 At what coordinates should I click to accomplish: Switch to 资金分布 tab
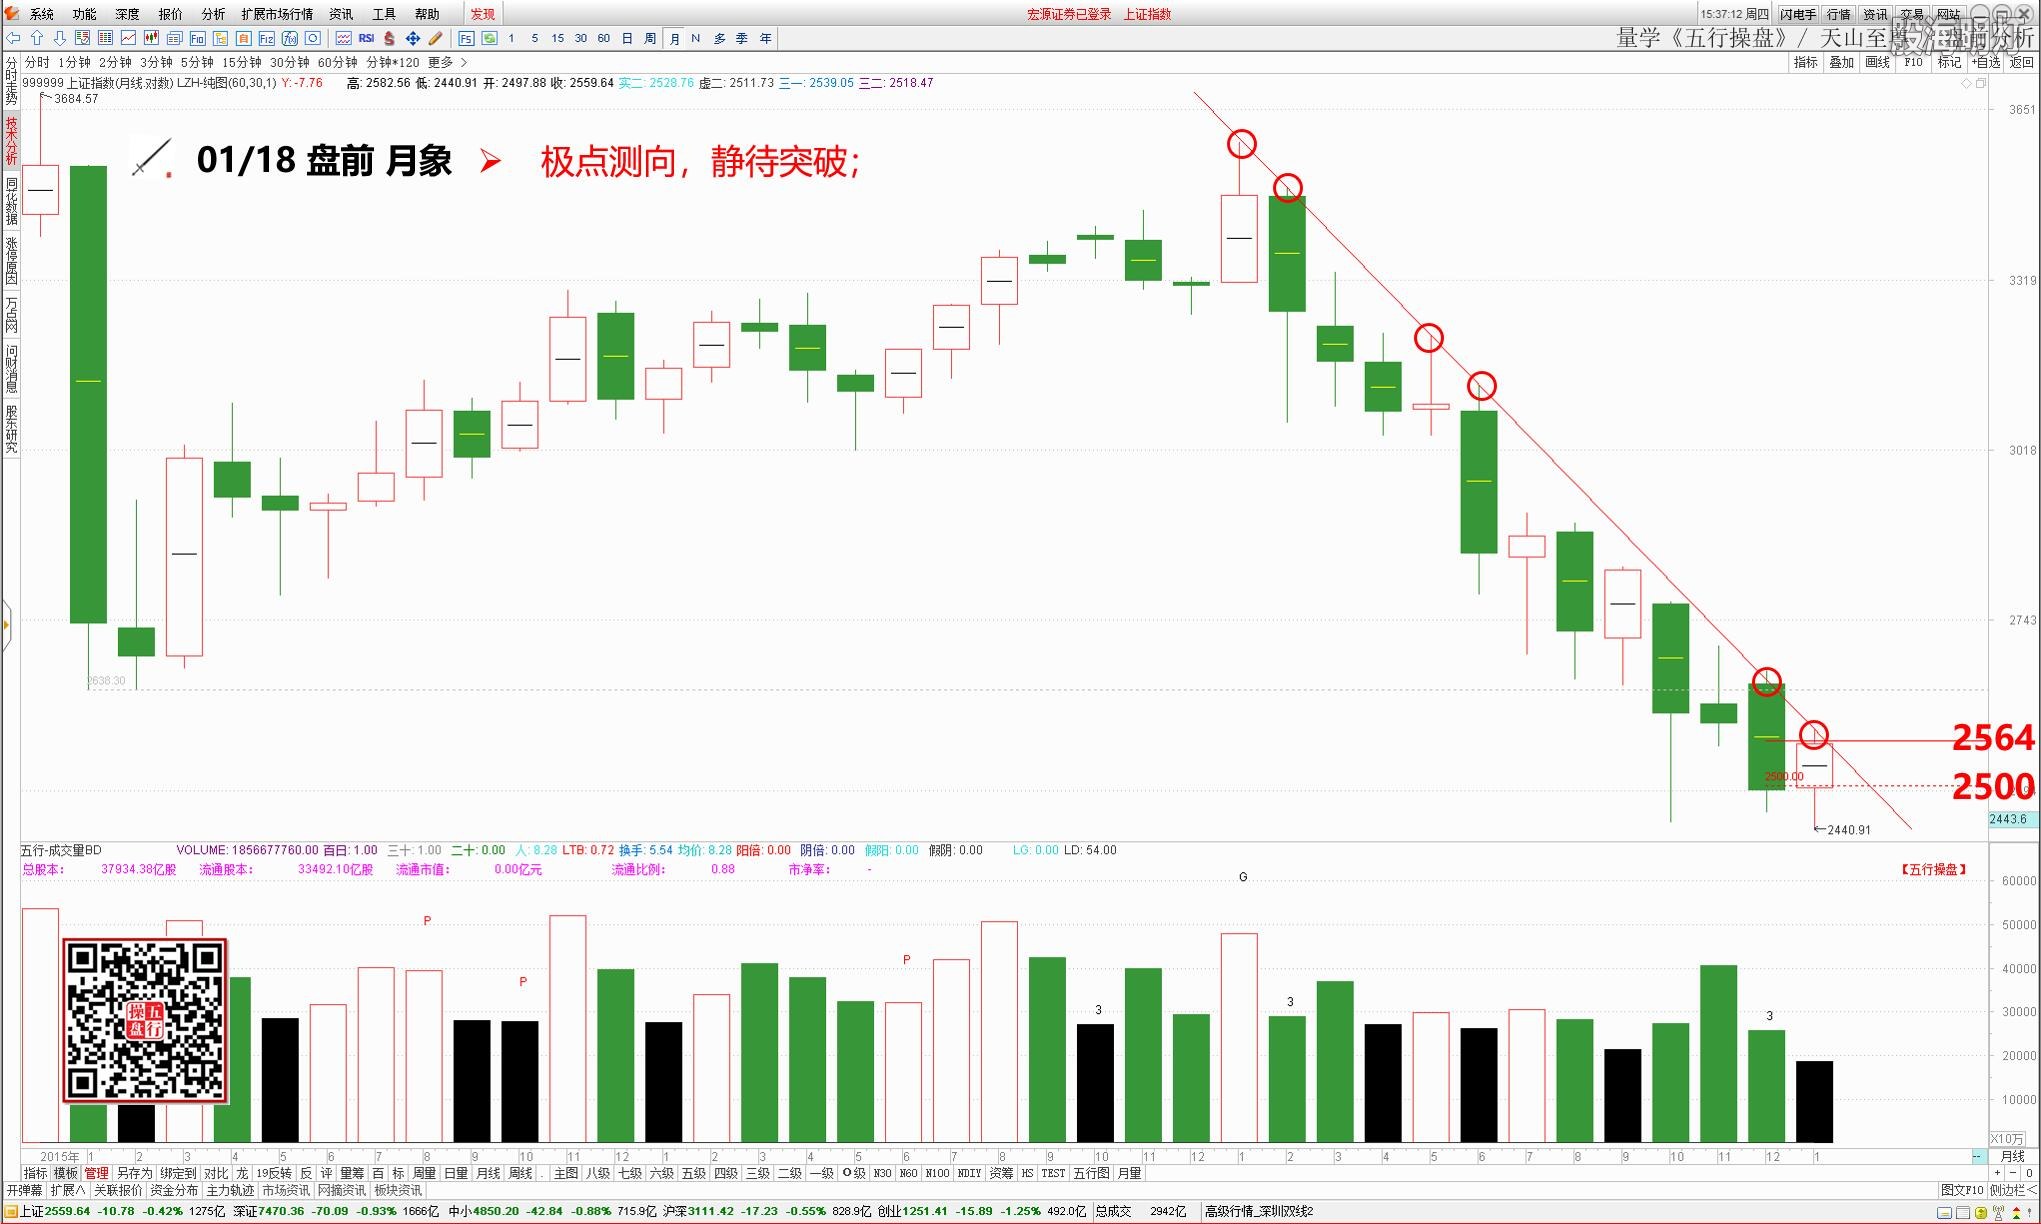(174, 1190)
